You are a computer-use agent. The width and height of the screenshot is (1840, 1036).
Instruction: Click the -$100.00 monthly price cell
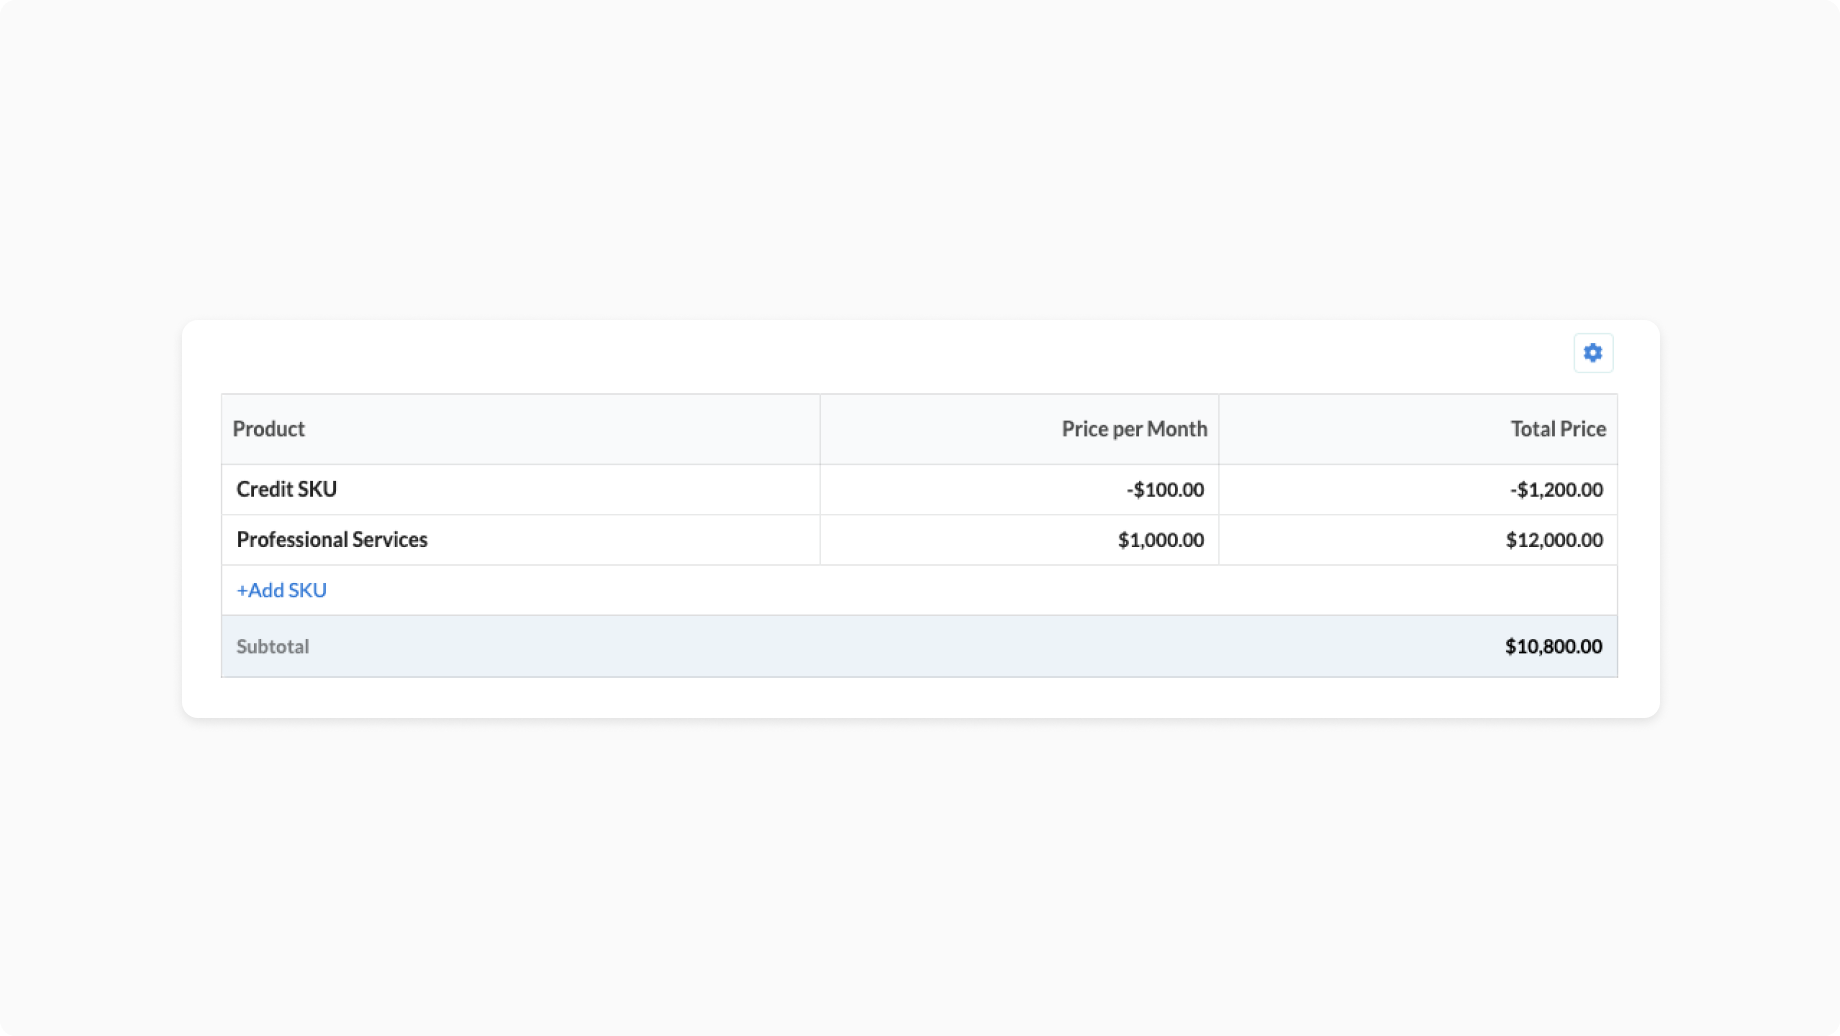pos(1164,489)
